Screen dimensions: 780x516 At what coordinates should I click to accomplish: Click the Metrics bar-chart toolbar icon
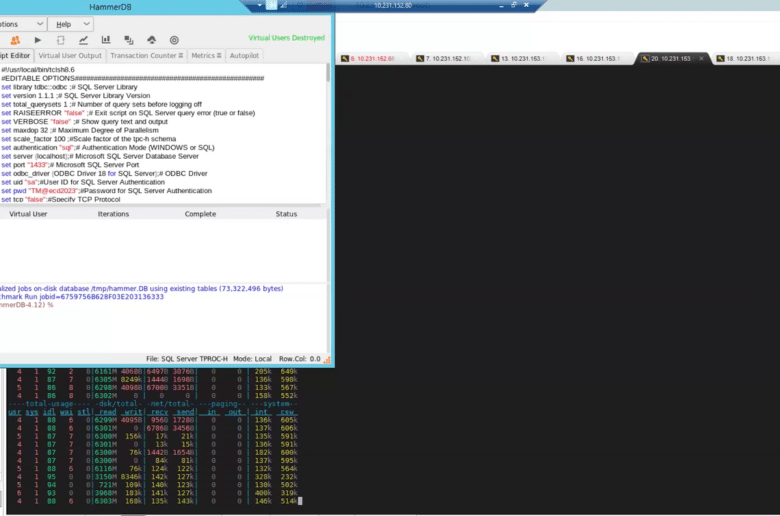pyautogui.click(x=106, y=40)
